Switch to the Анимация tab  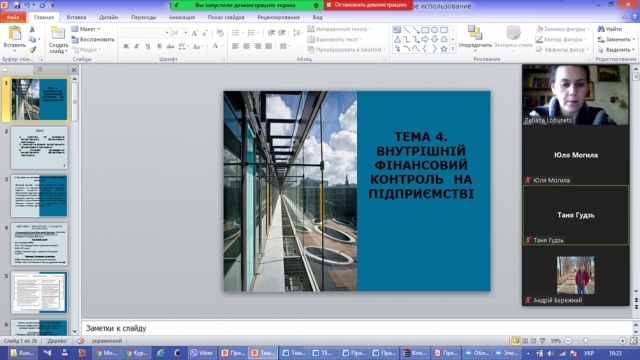(x=182, y=17)
